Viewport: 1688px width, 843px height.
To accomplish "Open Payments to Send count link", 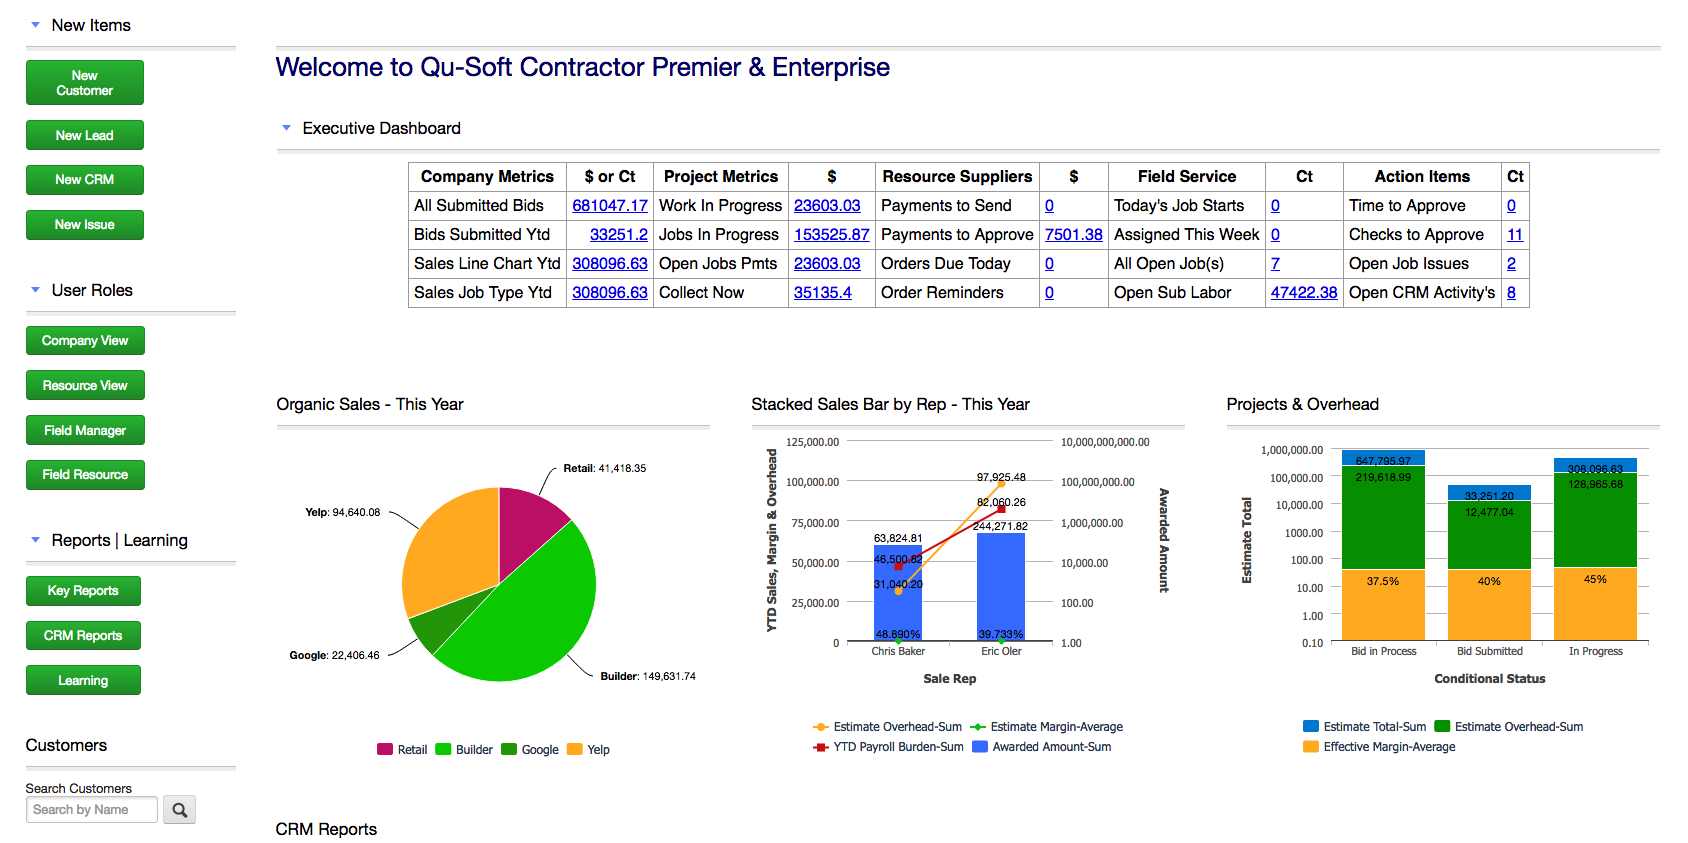I will (1049, 205).
